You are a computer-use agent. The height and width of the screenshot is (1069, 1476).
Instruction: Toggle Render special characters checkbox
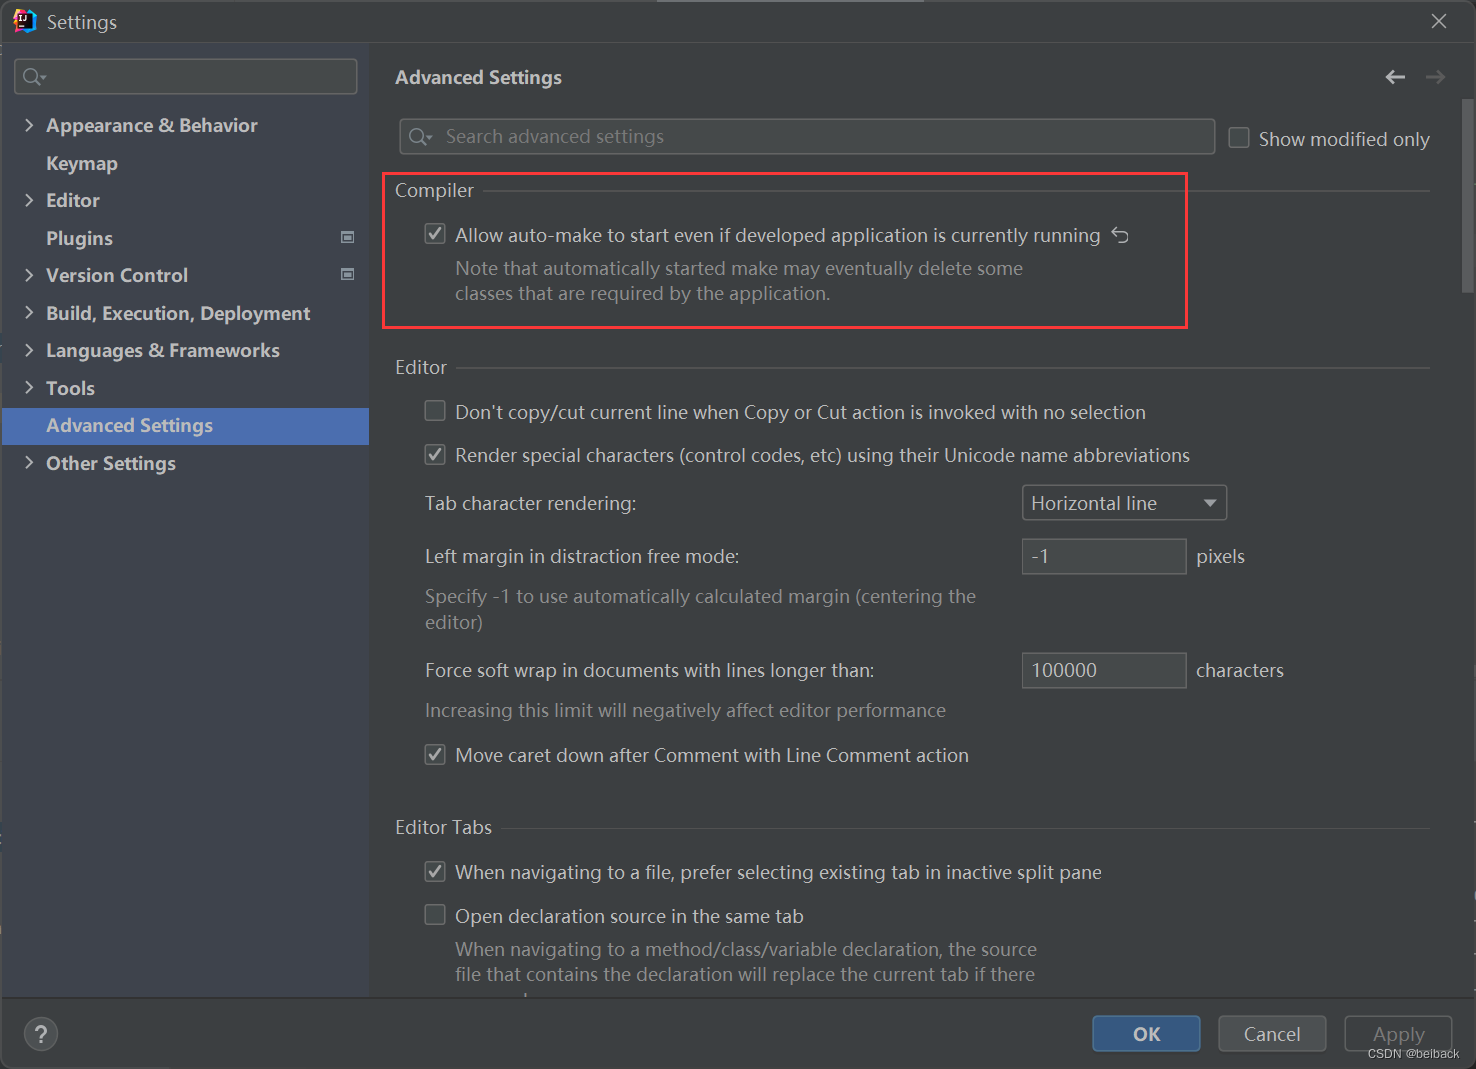point(435,454)
